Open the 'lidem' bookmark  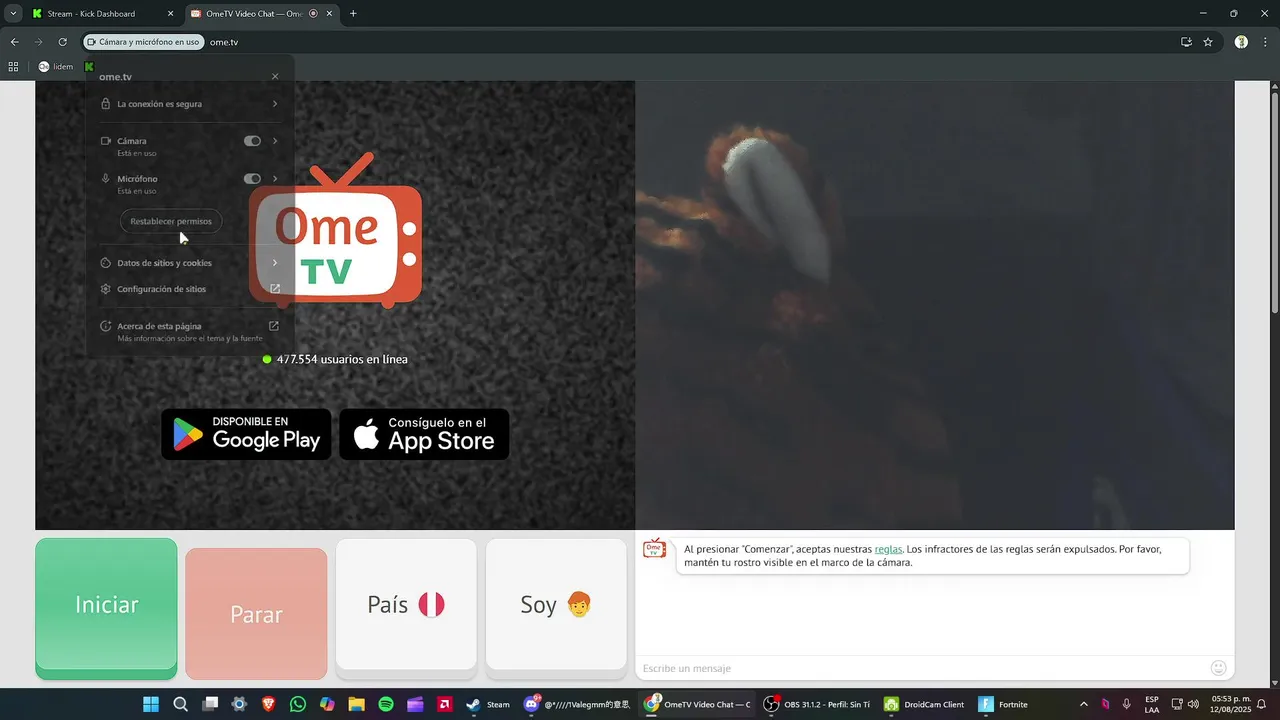click(56, 67)
